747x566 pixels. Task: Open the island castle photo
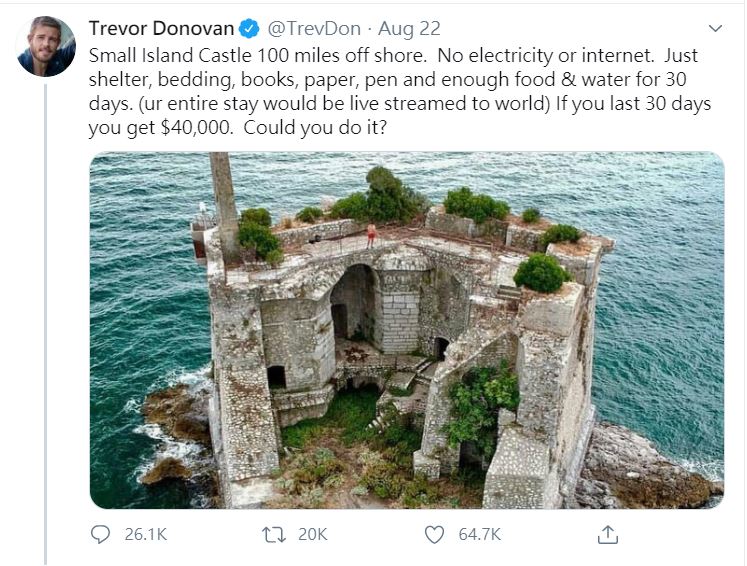click(x=407, y=330)
